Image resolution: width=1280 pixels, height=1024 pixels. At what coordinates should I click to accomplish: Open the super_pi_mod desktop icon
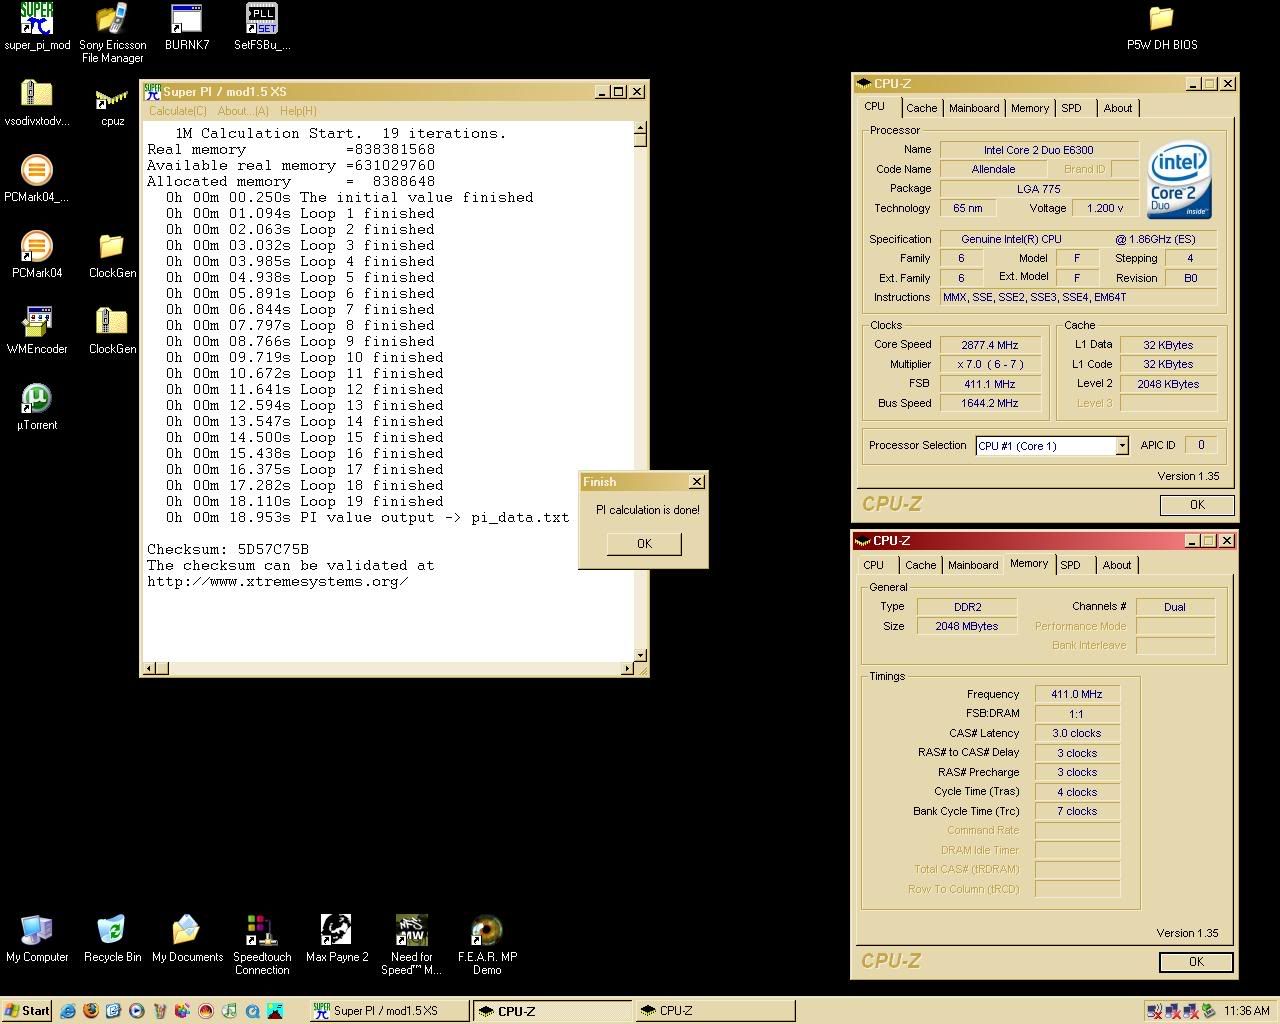click(37, 20)
